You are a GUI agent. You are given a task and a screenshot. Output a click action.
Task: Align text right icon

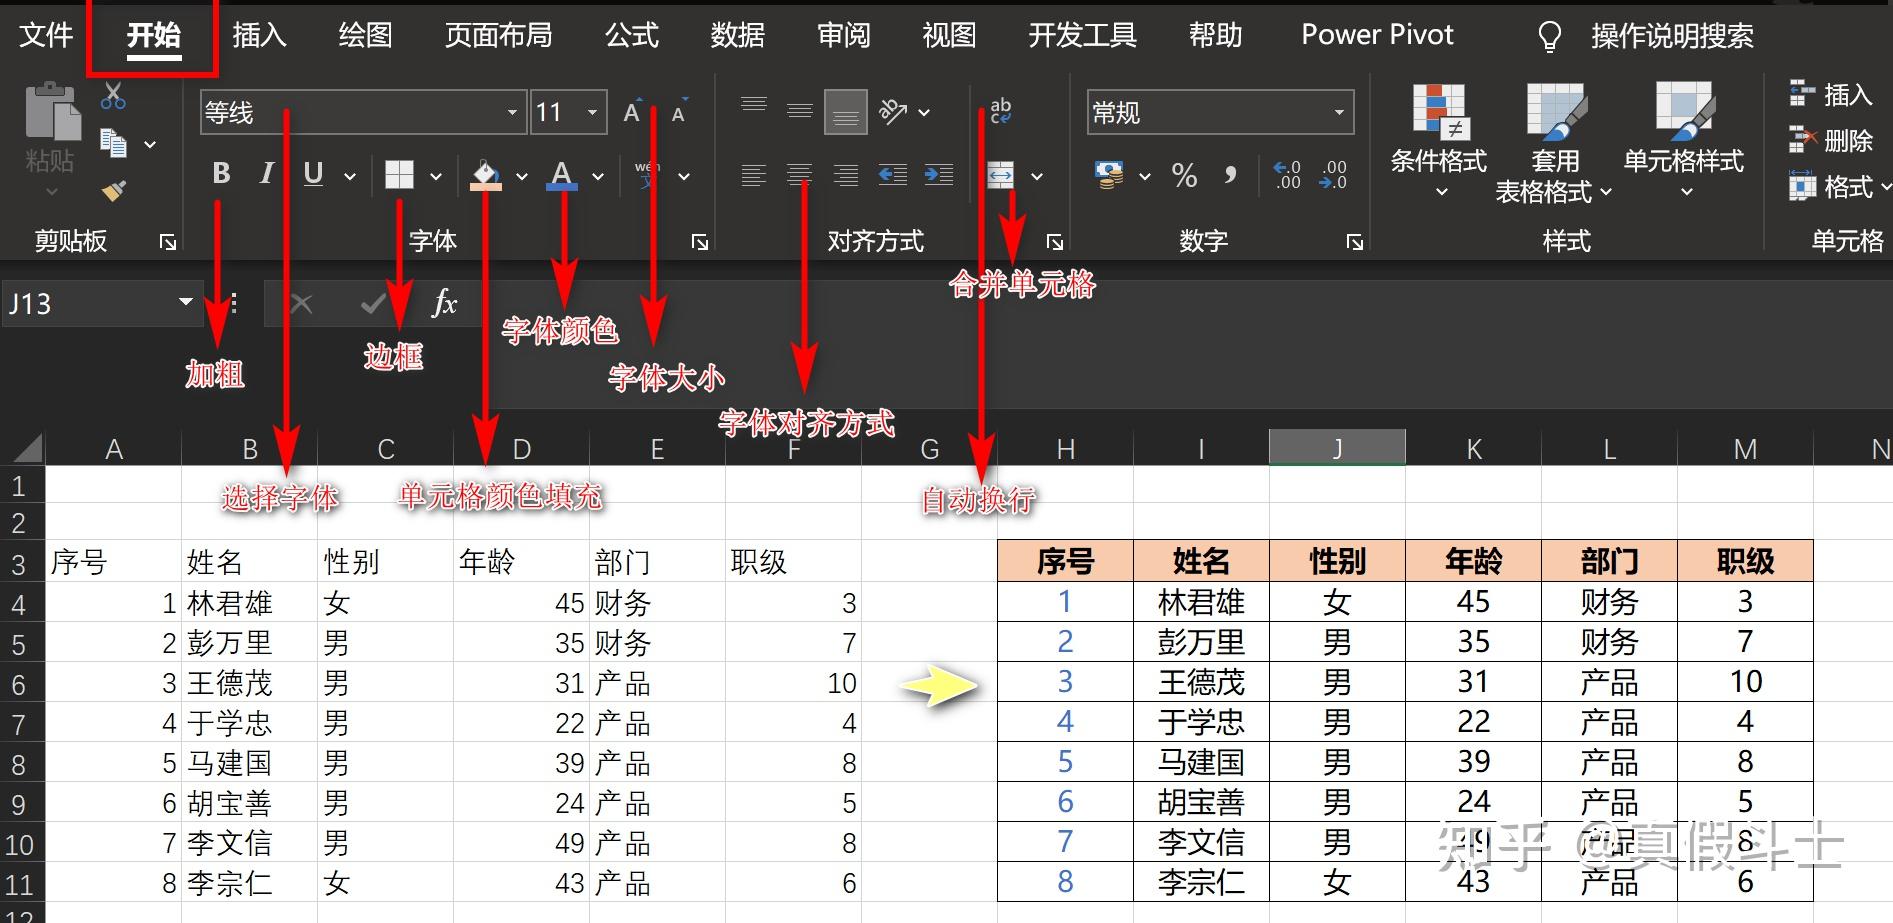(x=846, y=176)
